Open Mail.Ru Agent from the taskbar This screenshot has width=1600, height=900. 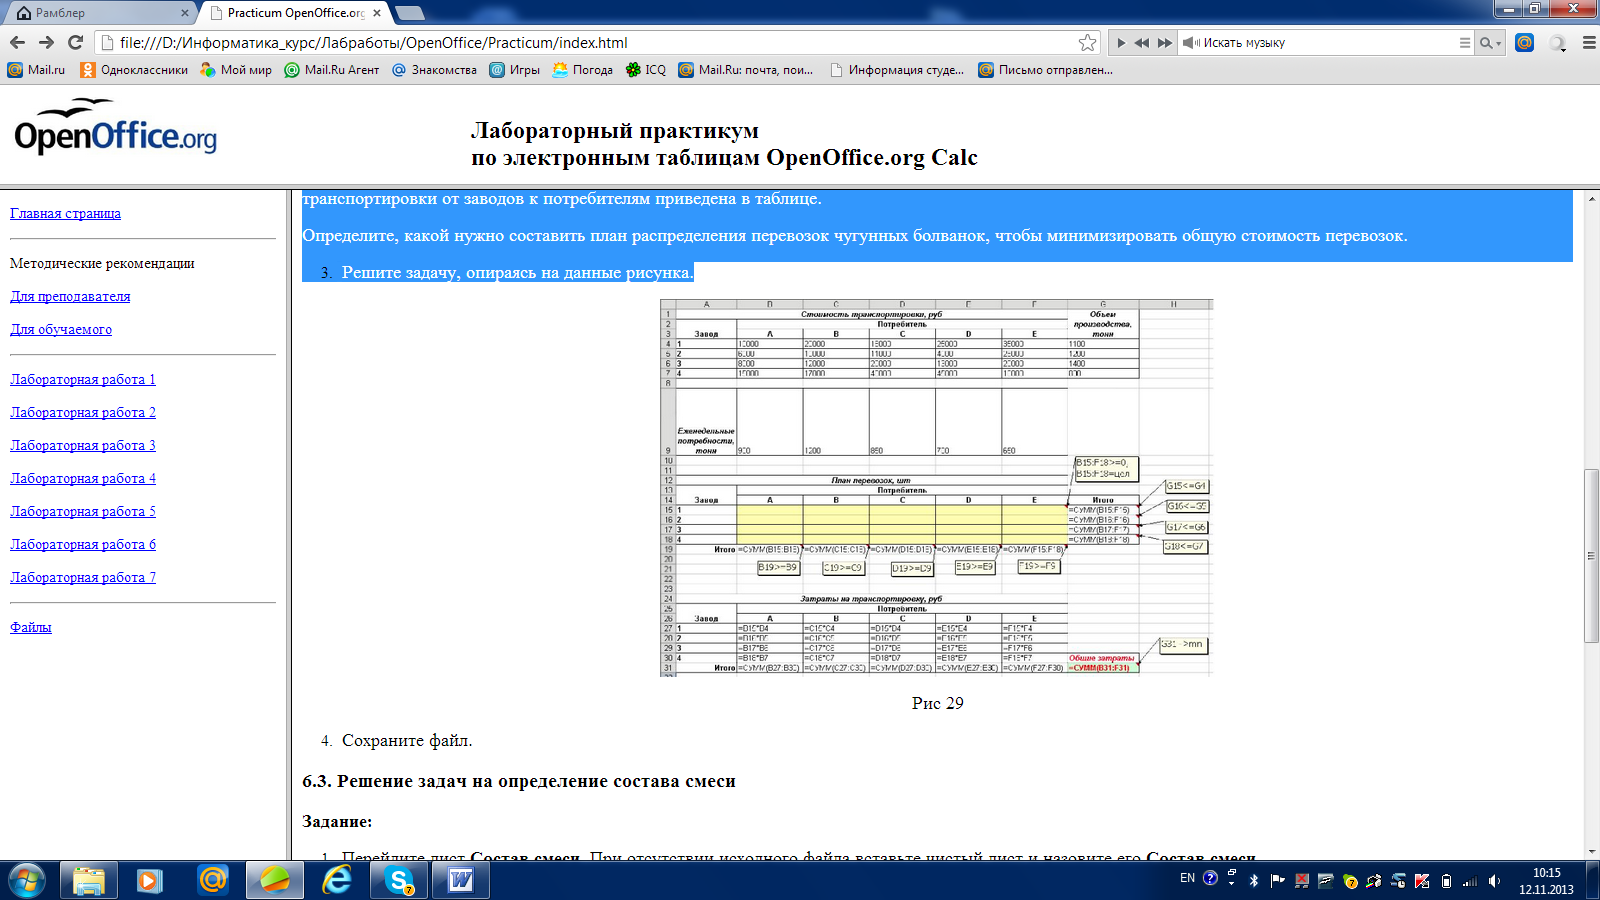pyautogui.click(x=213, y=880)
